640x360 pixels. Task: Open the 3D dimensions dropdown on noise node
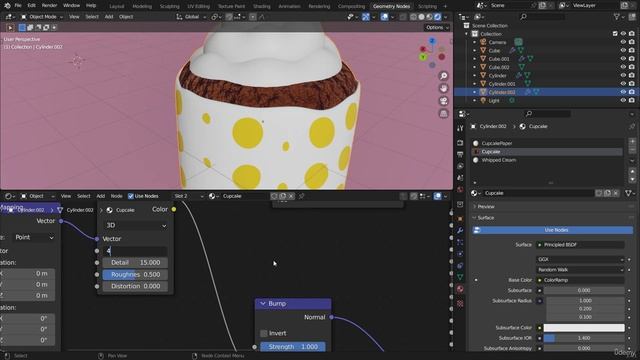[x=136, y=225]
